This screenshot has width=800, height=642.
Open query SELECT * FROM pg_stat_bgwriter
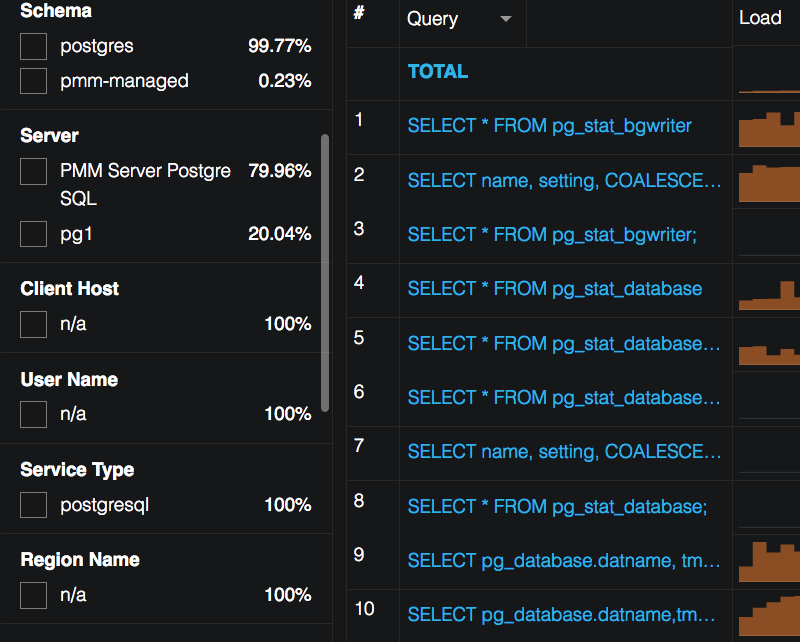pos(549,126)
